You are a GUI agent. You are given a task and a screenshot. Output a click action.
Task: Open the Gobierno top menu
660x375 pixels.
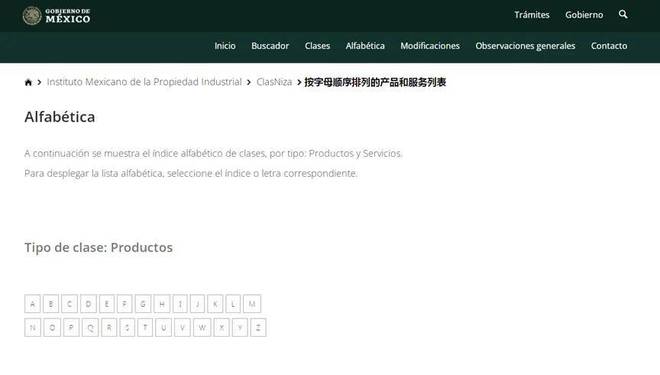coord(584,15)
